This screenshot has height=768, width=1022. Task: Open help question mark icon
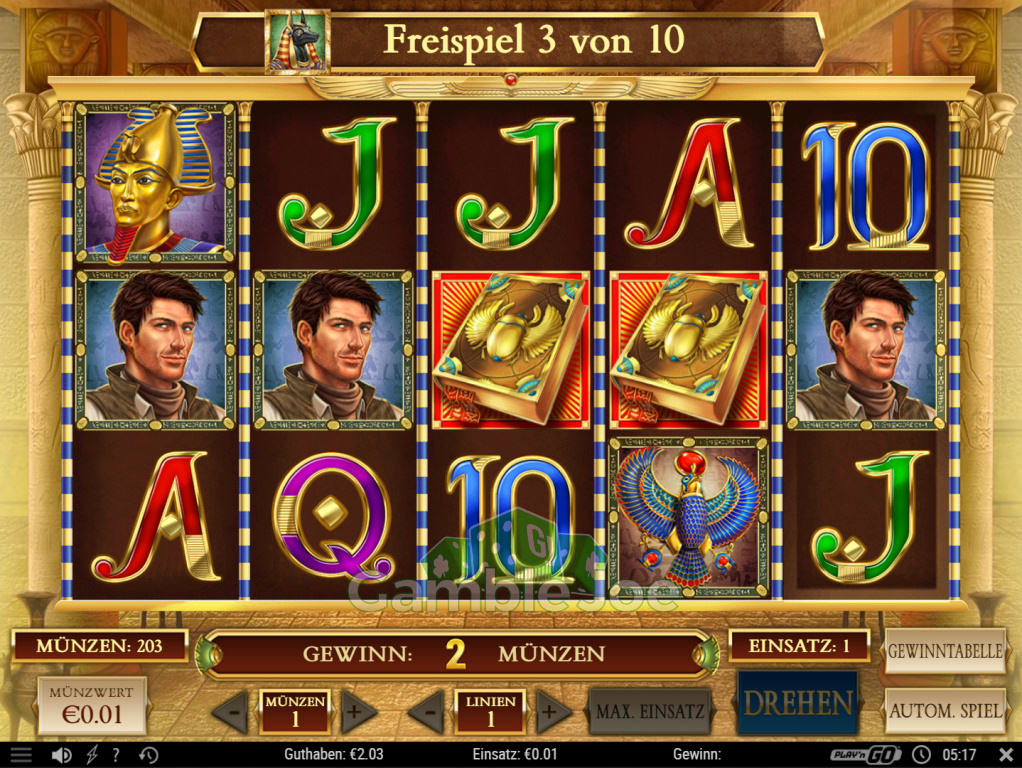click(116, 755)
